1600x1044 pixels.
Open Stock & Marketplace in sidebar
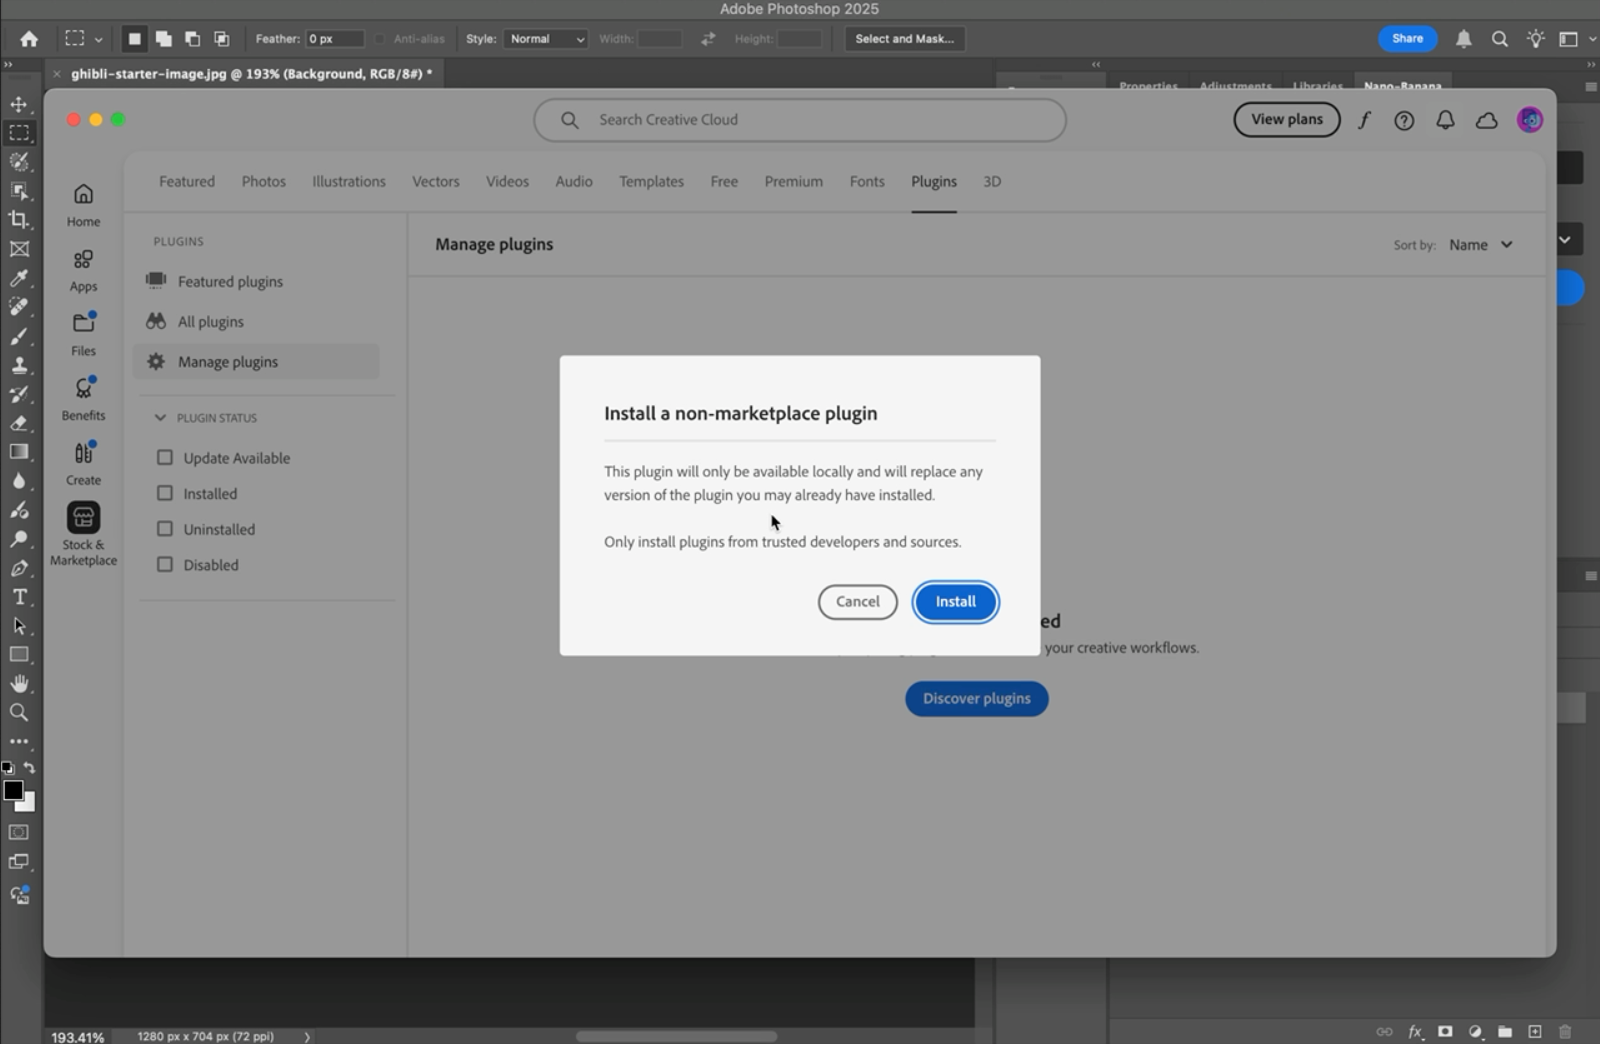(x=84, y=535)
